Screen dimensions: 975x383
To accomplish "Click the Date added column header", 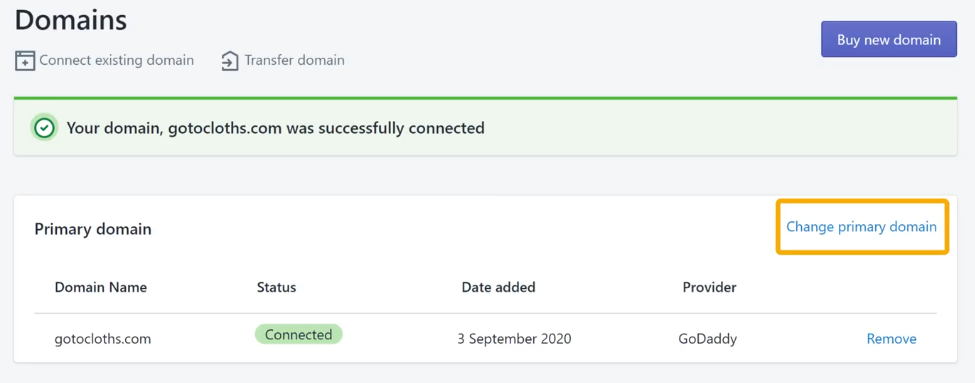I will [498, 287].
